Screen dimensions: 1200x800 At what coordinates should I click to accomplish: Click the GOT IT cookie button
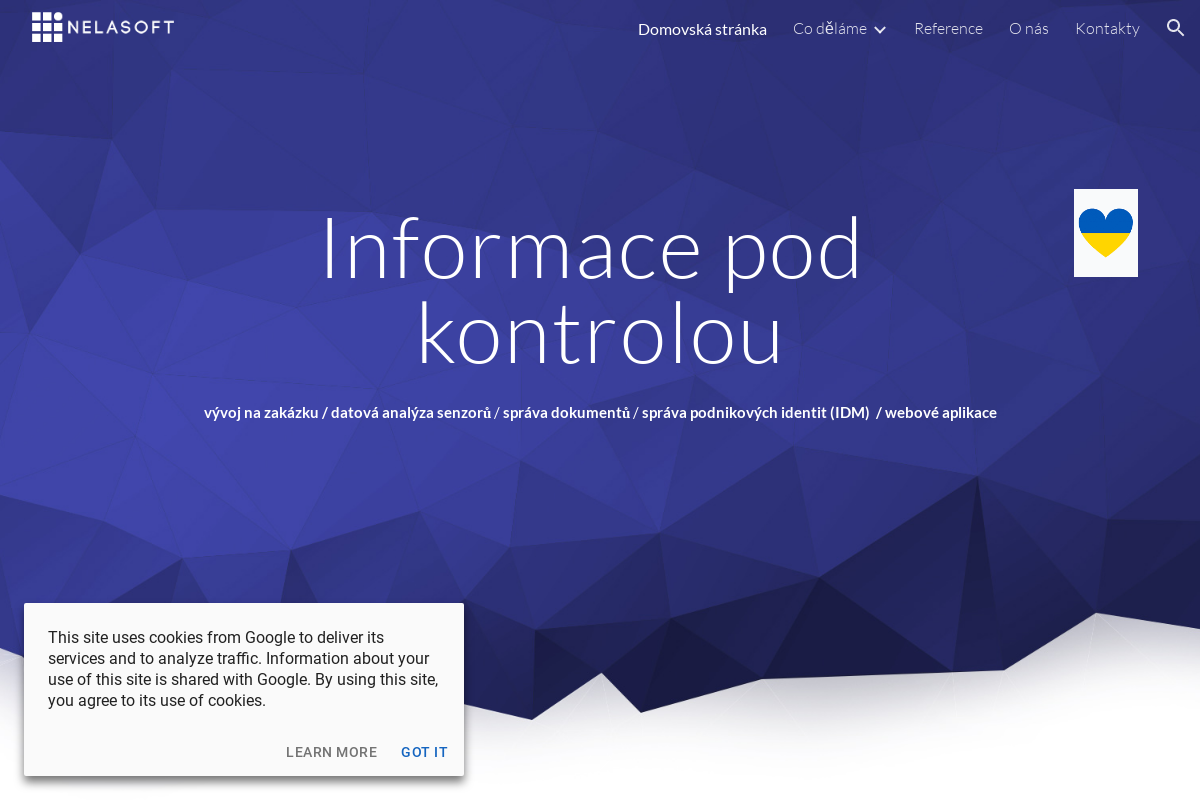[424, 752]
